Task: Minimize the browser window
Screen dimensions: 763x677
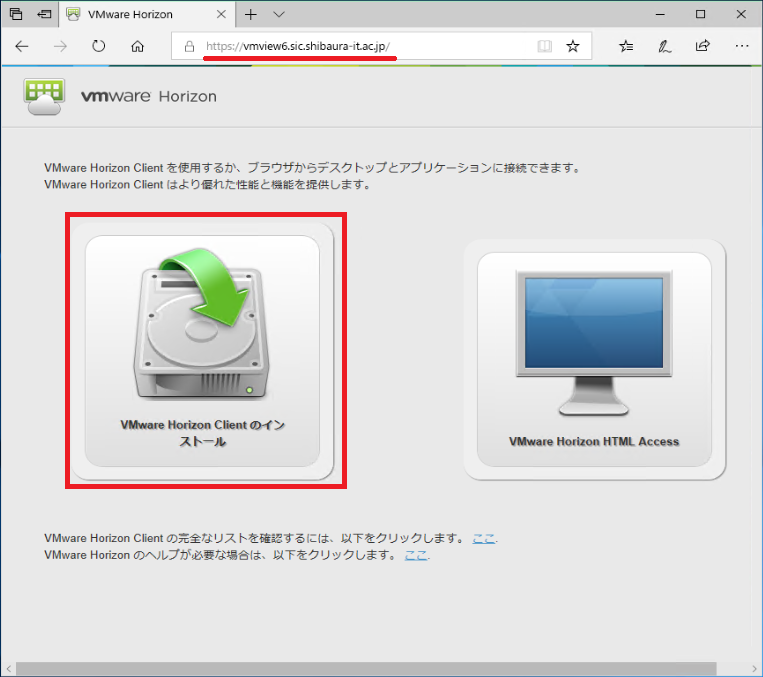Action: coord(660,15)
